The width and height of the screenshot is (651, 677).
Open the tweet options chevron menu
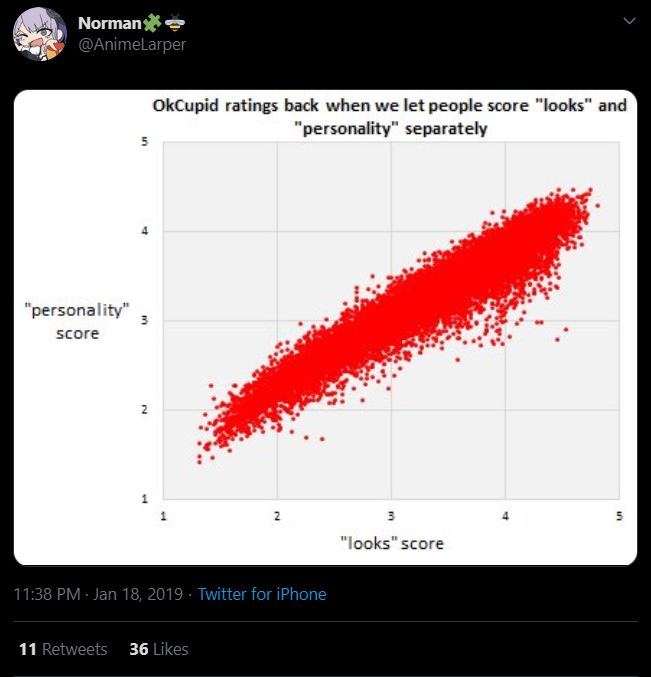pyautogui.click(x=628, y=21)
